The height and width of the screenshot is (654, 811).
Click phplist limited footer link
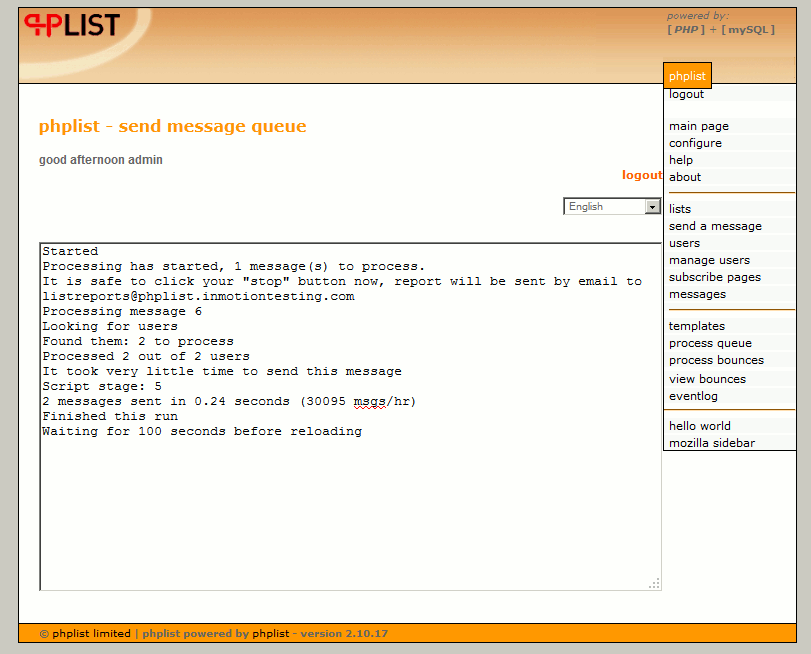[91, 634]
